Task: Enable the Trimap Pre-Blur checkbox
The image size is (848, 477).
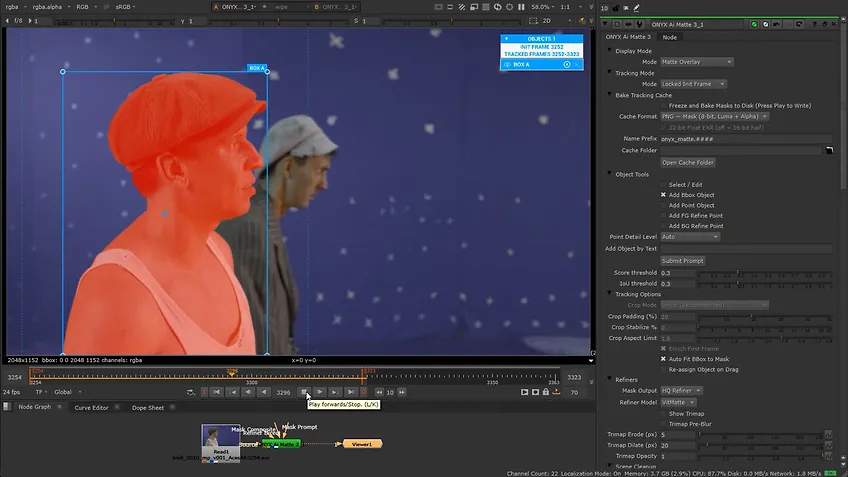Action: 664,425
